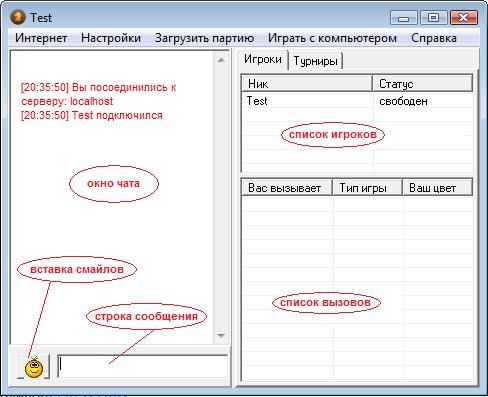
Task: Open the Справка menu
Action: coord(434,38)
